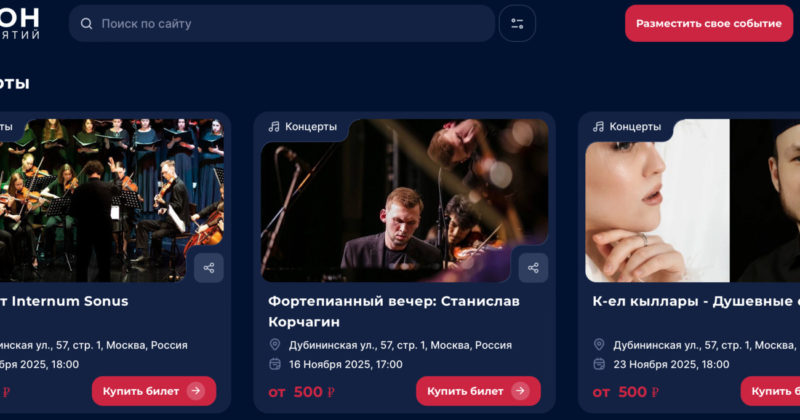
Task: Click Разместить свое событие button
Action: 709,23
